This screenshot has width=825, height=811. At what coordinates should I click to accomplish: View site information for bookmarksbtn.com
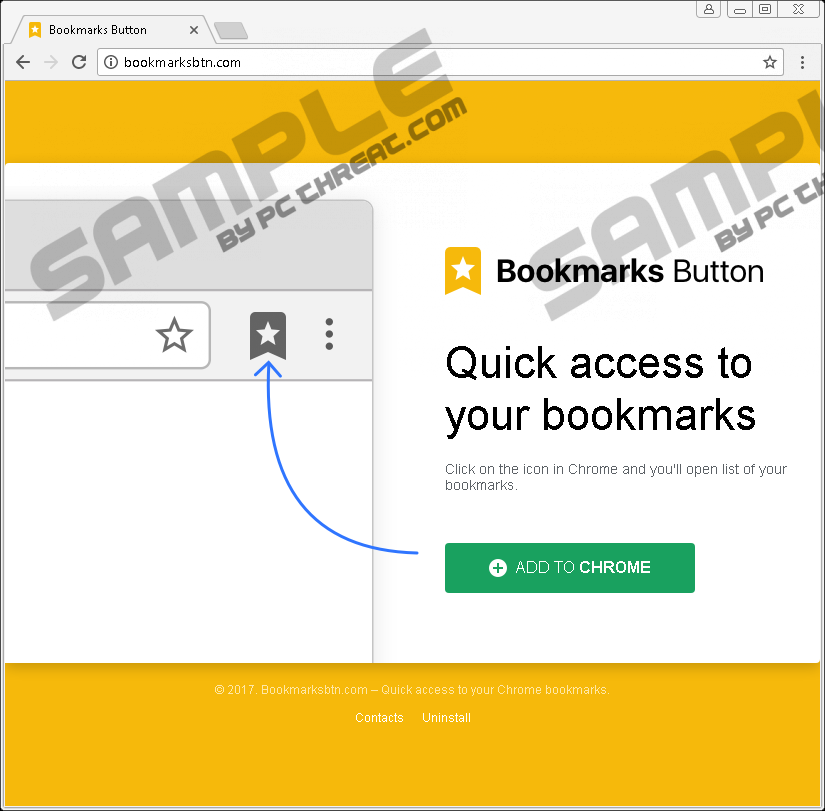(110, 62)
